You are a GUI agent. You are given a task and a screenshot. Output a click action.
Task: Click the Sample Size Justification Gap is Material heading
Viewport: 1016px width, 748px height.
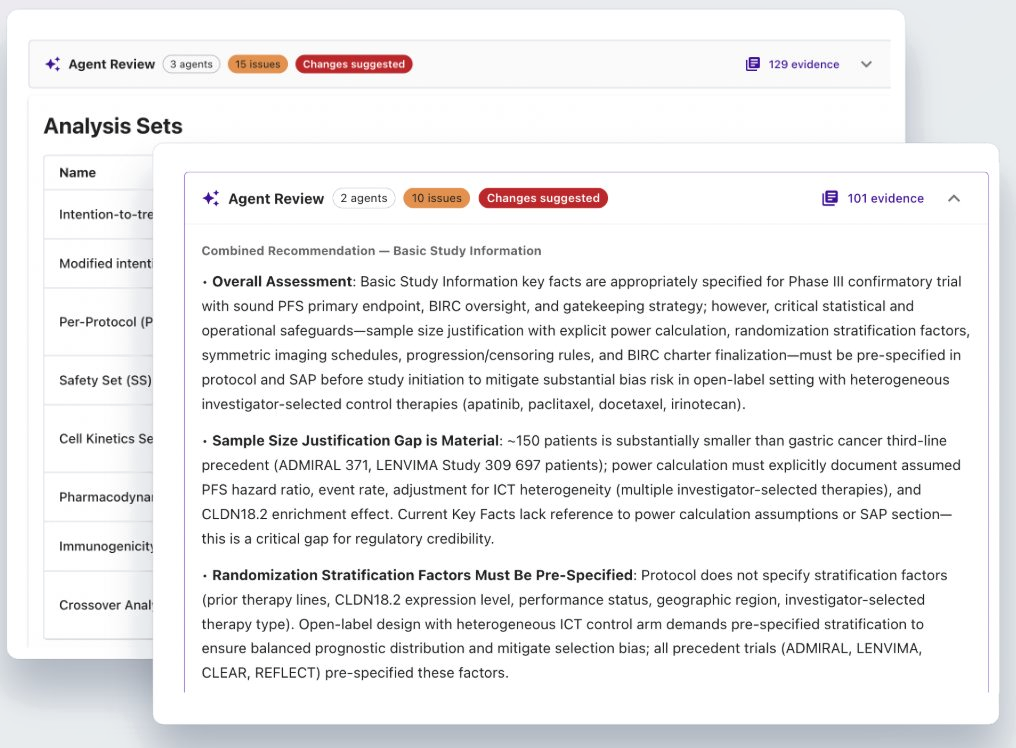[x=356, y=441]
